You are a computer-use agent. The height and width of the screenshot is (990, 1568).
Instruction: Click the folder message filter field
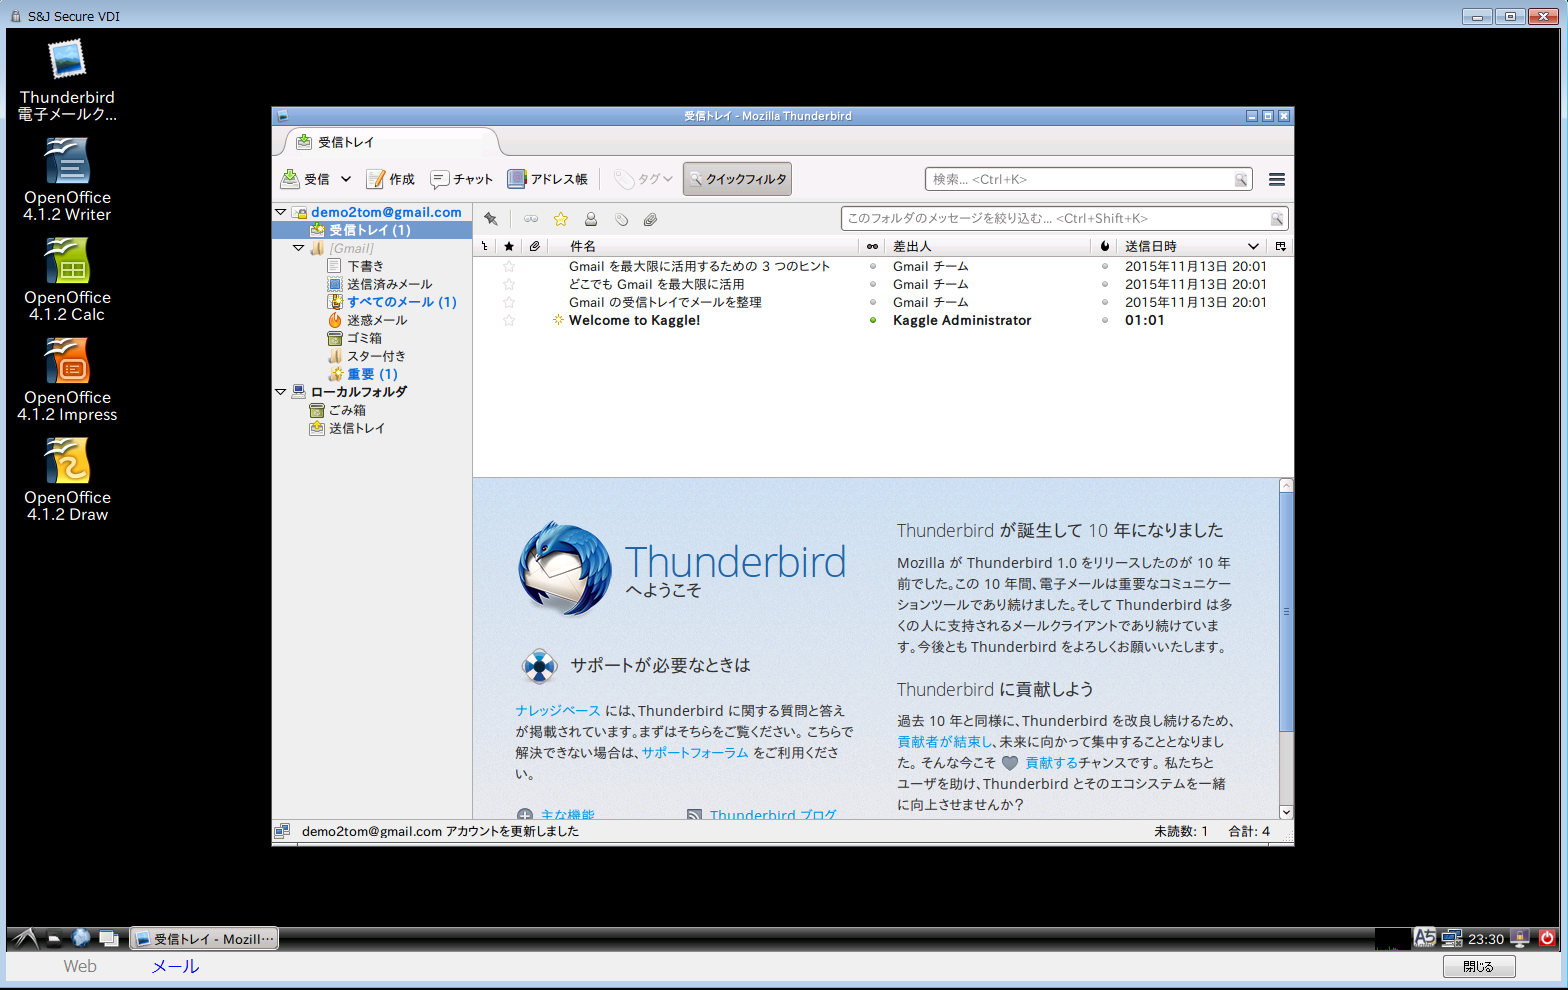tap(1064, 218)
